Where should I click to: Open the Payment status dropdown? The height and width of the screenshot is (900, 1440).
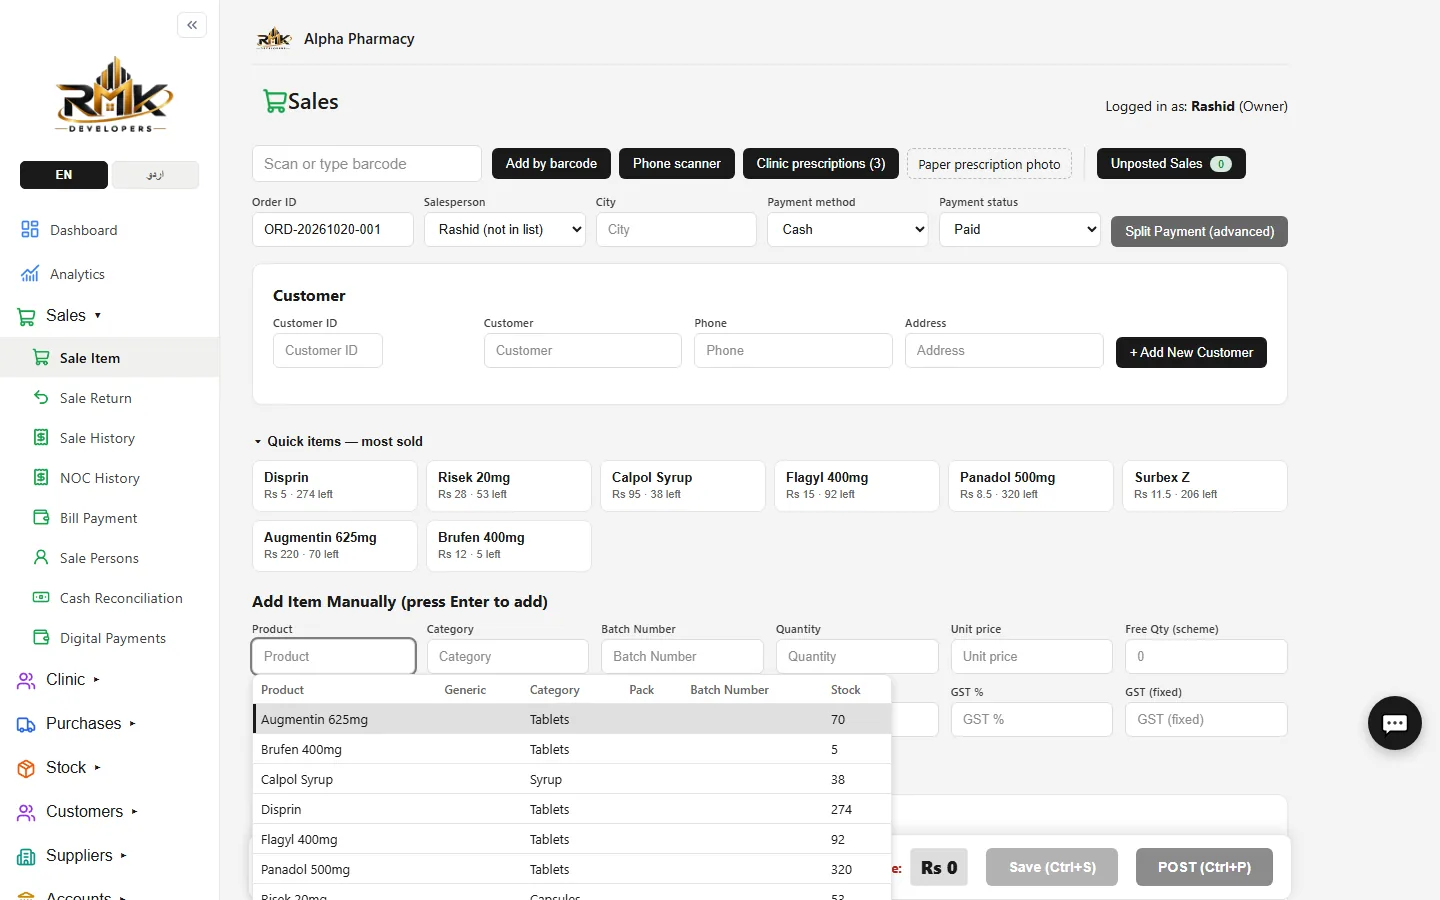1020,229
